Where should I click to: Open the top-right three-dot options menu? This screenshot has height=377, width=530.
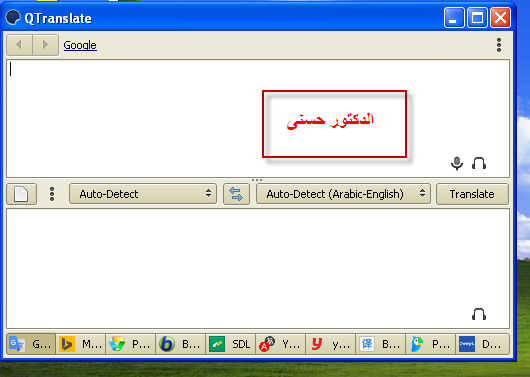[x=499, y=45]
